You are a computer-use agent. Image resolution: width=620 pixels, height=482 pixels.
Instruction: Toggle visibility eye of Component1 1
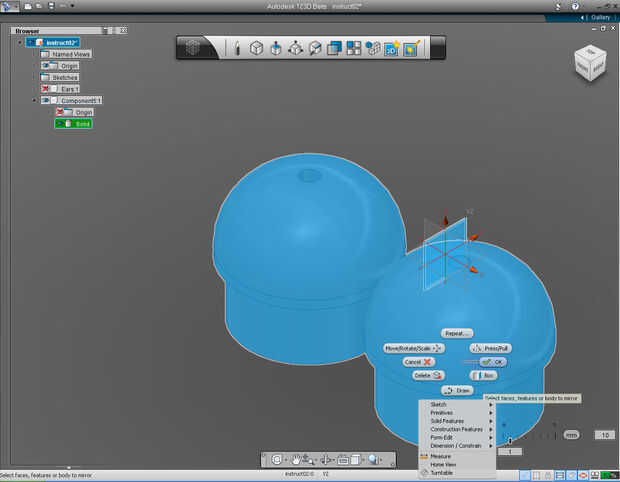click(45, 100)
